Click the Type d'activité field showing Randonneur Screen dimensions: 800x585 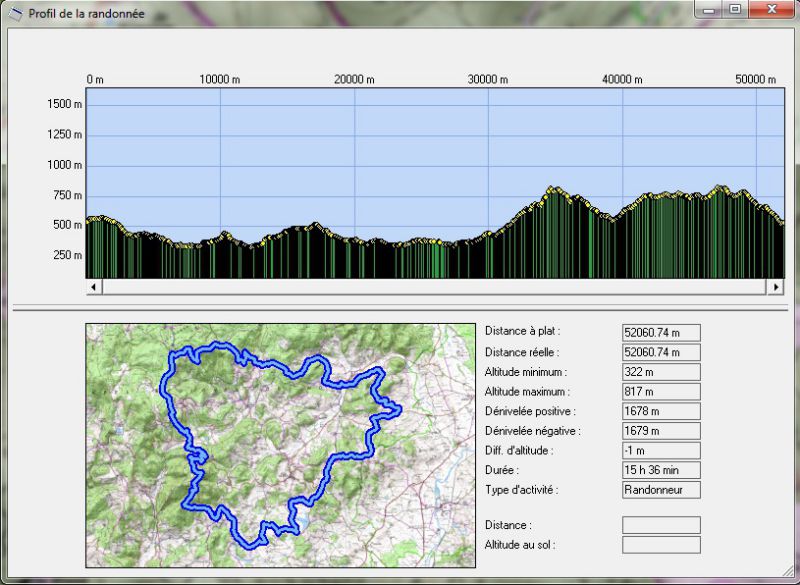click(661, 490)
